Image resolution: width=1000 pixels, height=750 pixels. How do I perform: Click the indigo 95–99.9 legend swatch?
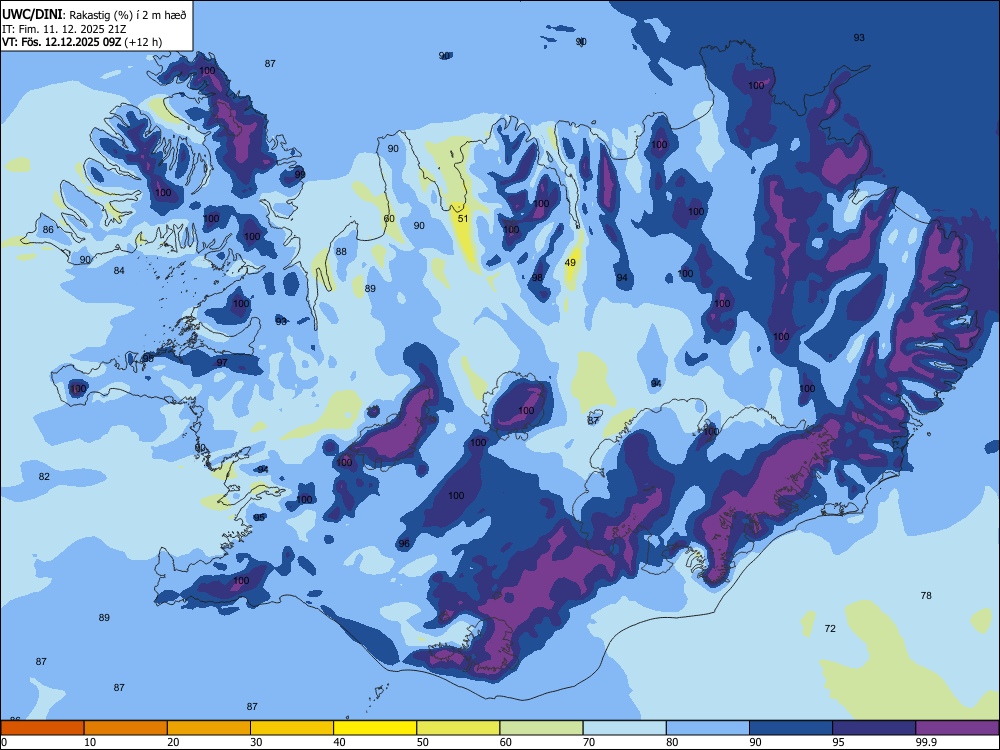[x=874, y=728]
